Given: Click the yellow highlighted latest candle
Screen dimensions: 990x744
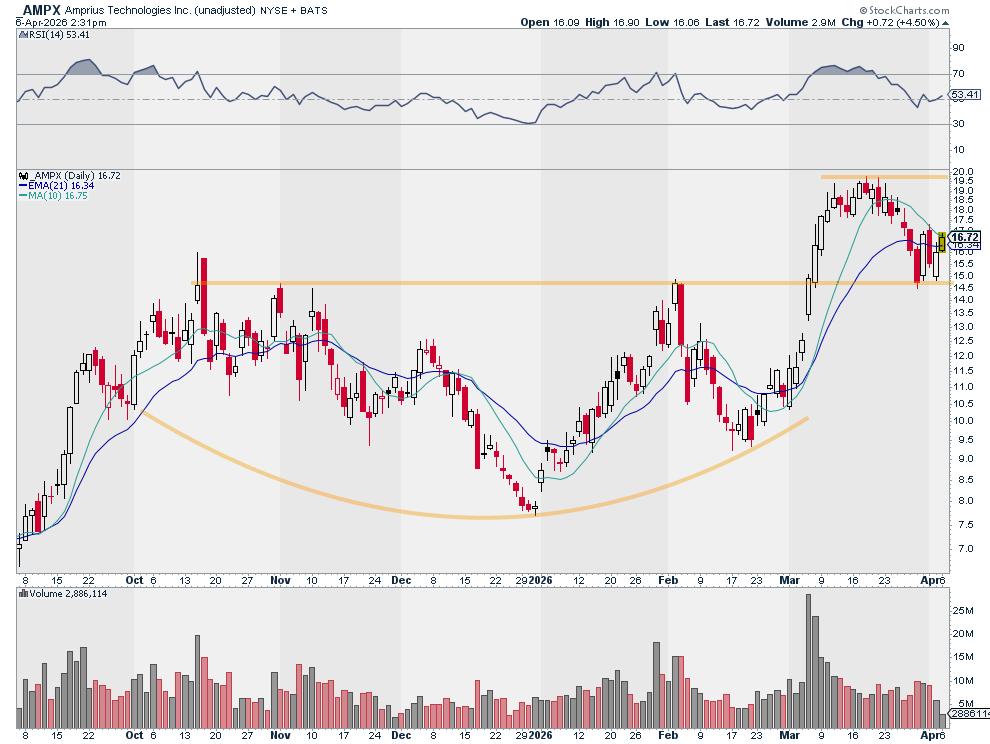Looking at the screenshot, I should [942, 242].
